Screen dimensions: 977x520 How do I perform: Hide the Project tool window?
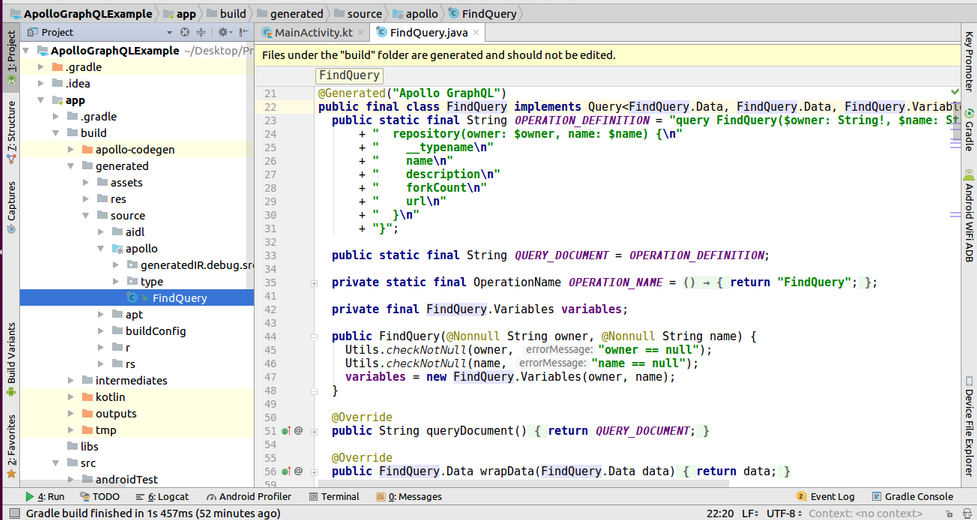point(244,33)
